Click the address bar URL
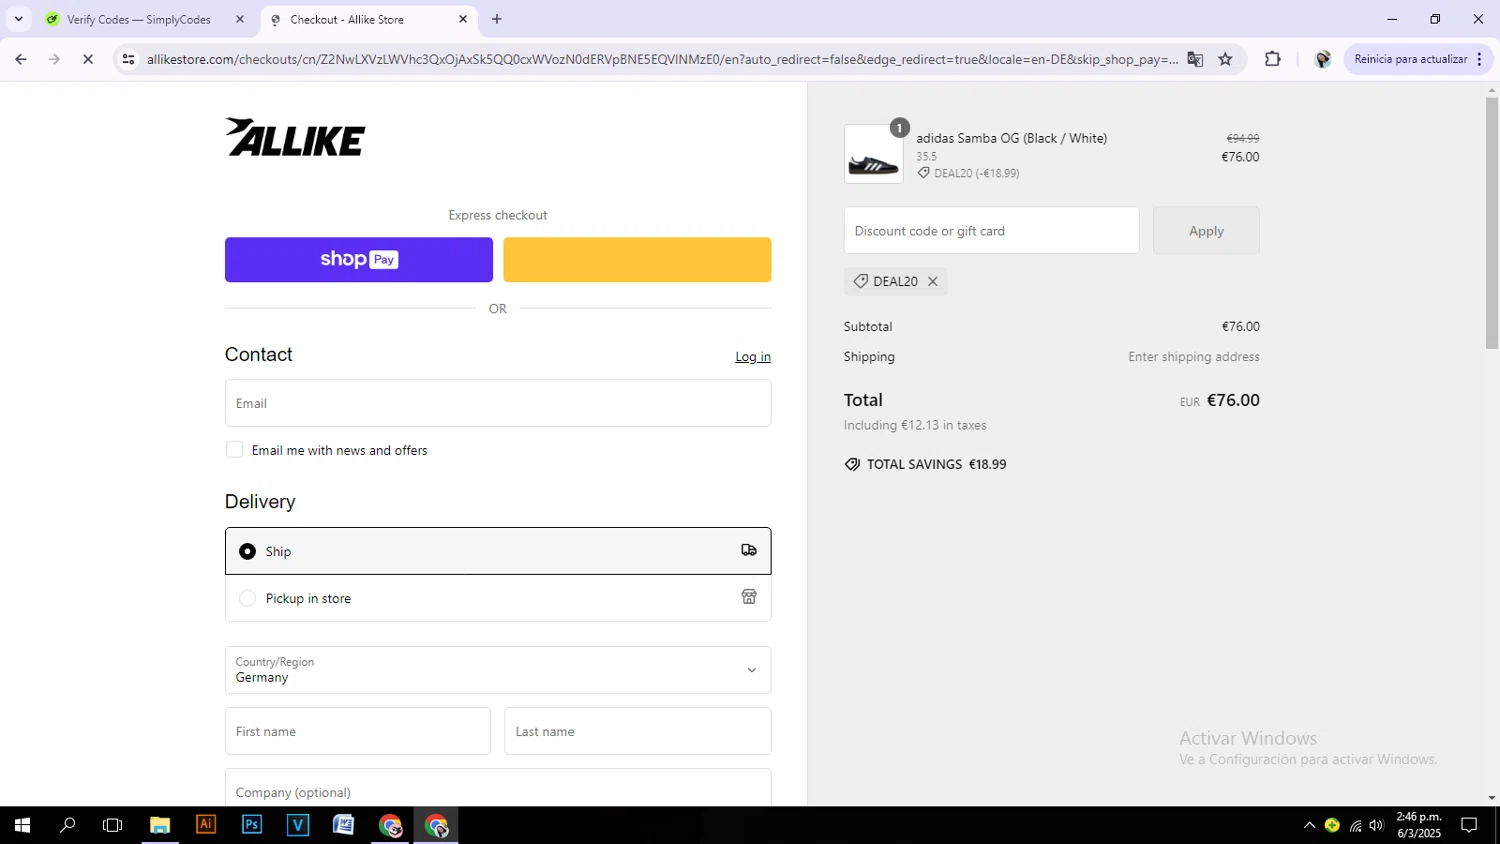Screen dimensions: 1500x844 [x=661, y=59]
